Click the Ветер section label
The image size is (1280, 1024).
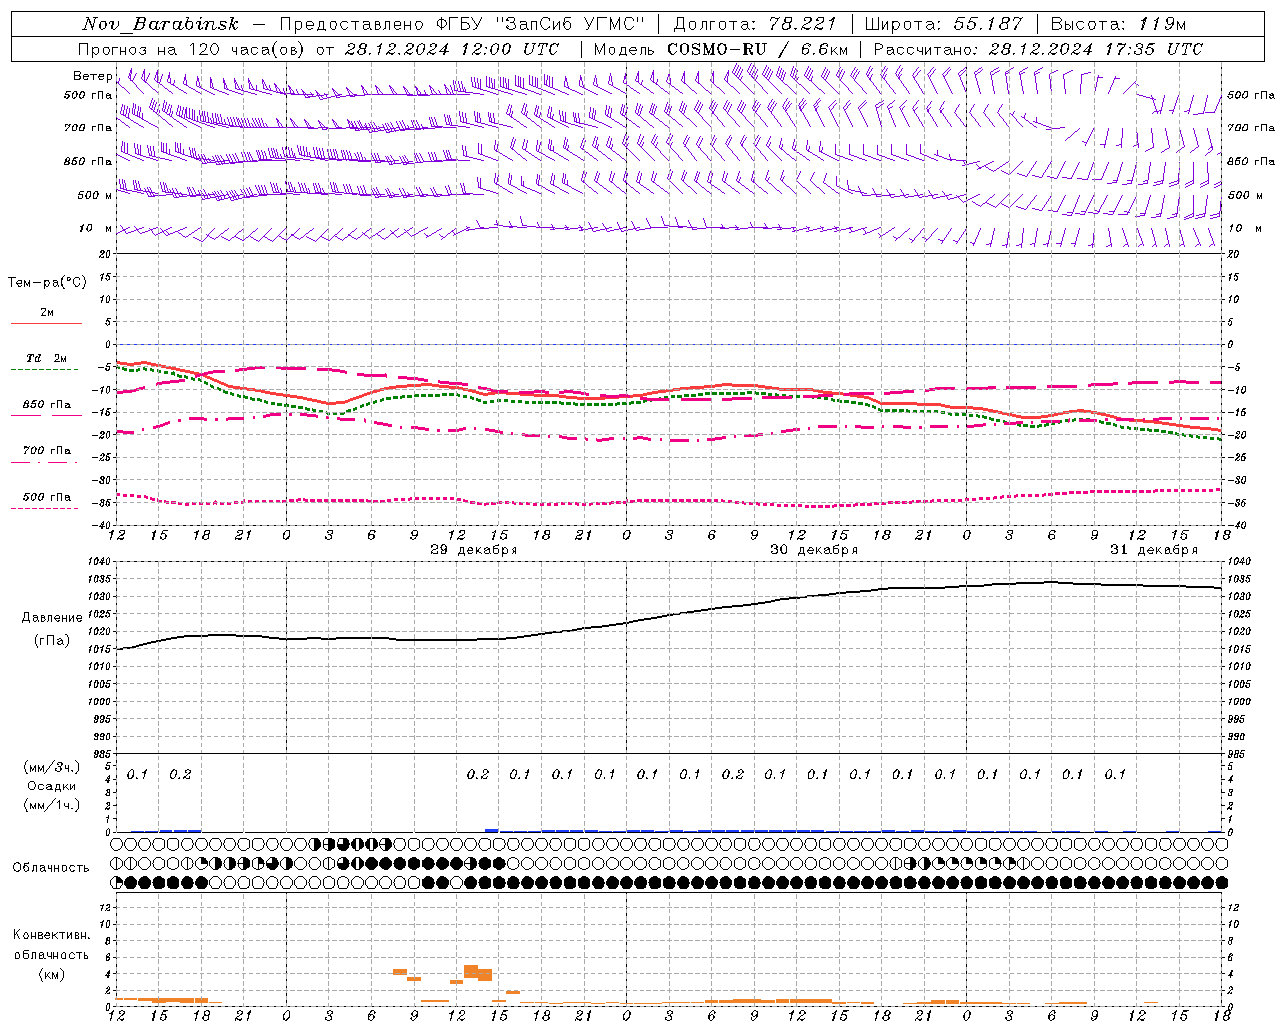[92, 76]
